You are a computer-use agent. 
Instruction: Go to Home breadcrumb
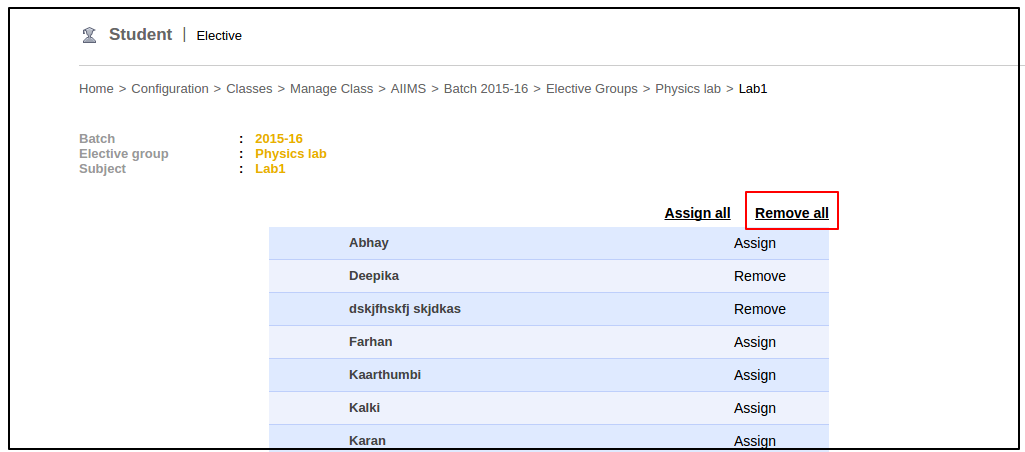[96, 89]
